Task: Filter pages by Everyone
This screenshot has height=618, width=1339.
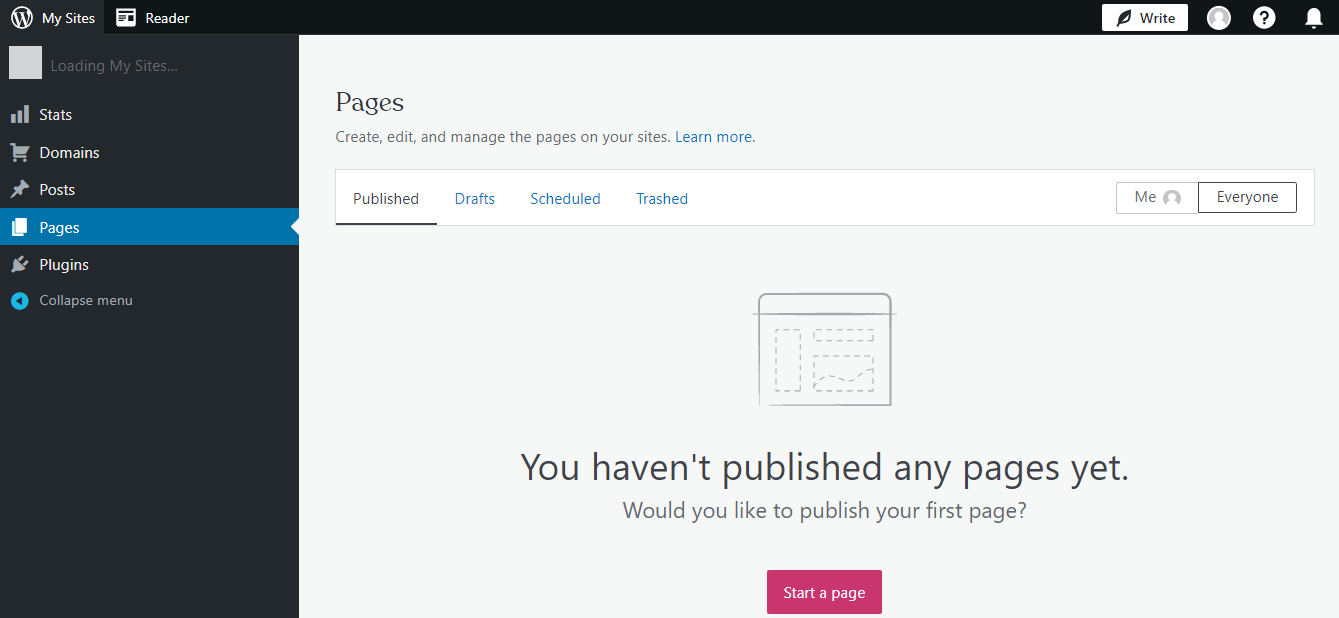Action: (1247, 197)
